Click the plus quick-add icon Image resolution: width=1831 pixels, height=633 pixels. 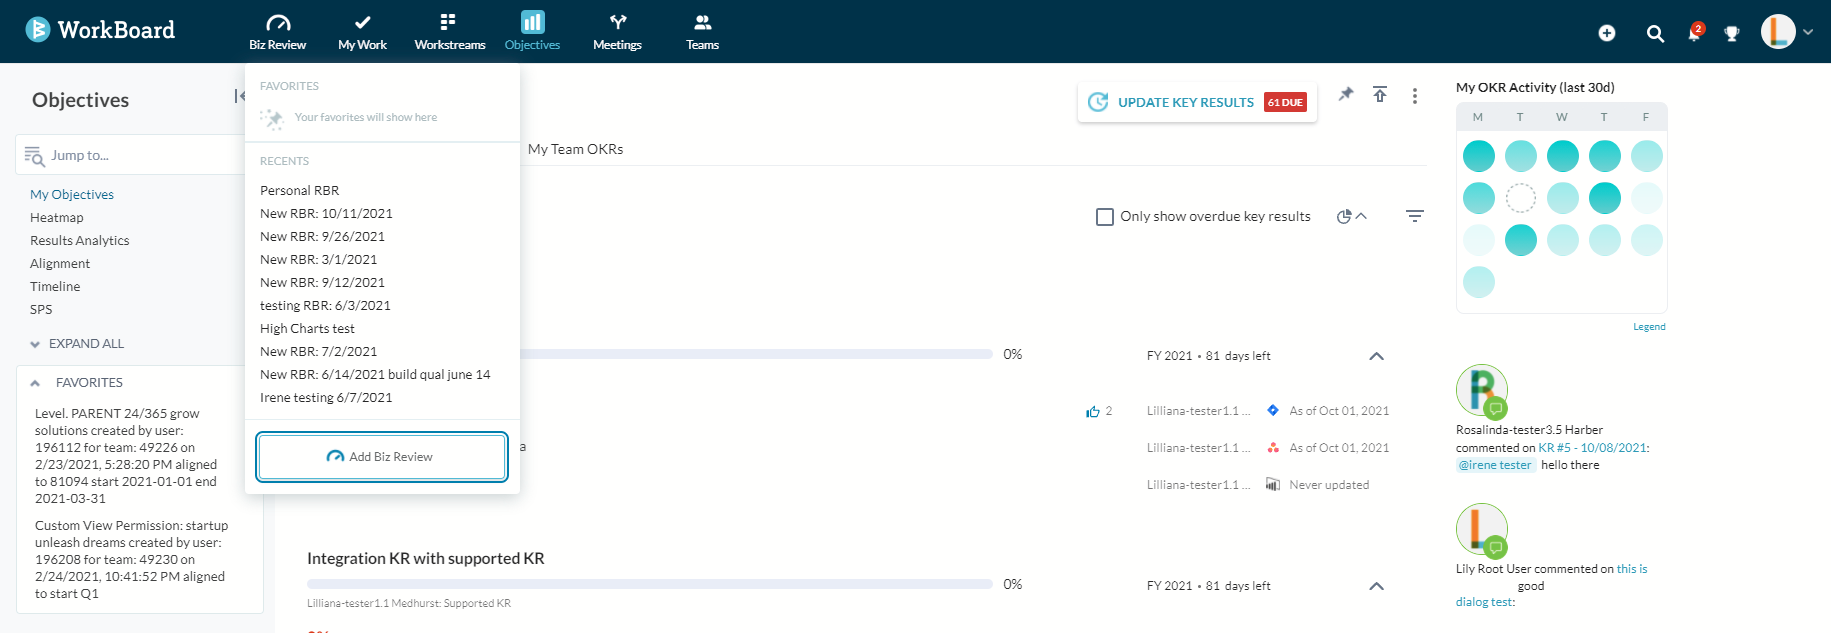point(1607,33)
